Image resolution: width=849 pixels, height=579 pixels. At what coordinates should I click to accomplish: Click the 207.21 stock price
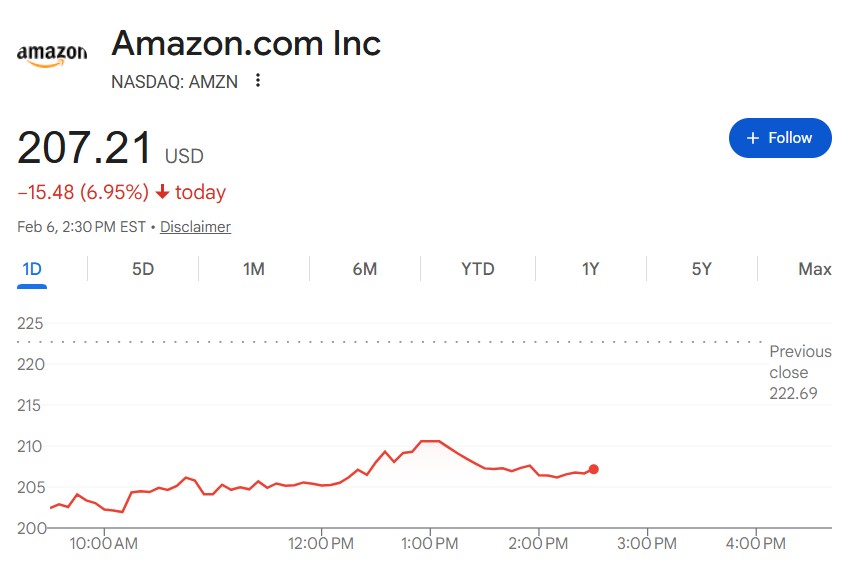[85, 148]
